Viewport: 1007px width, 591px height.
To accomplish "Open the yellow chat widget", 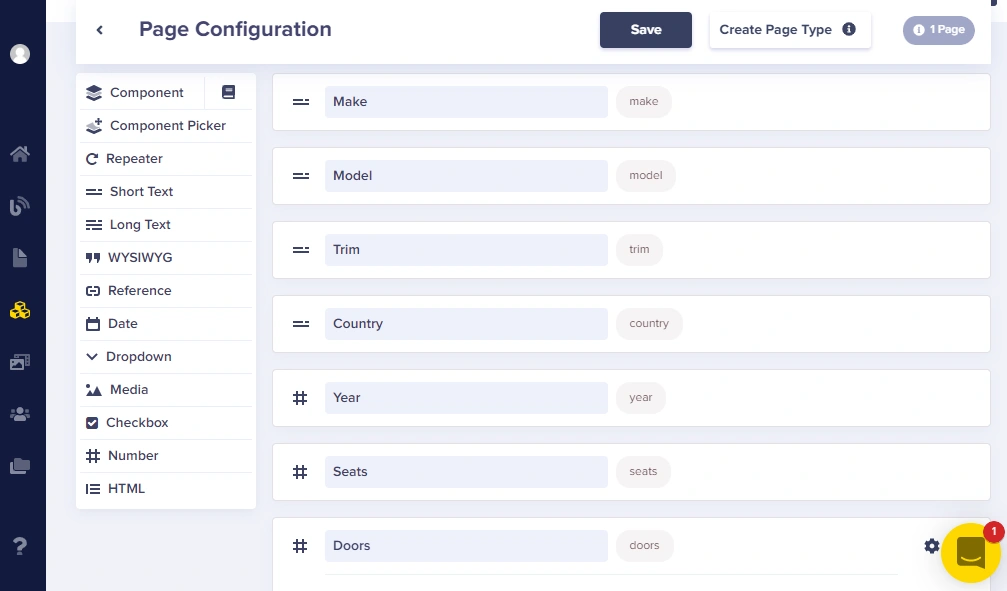I will coord(971,552).
